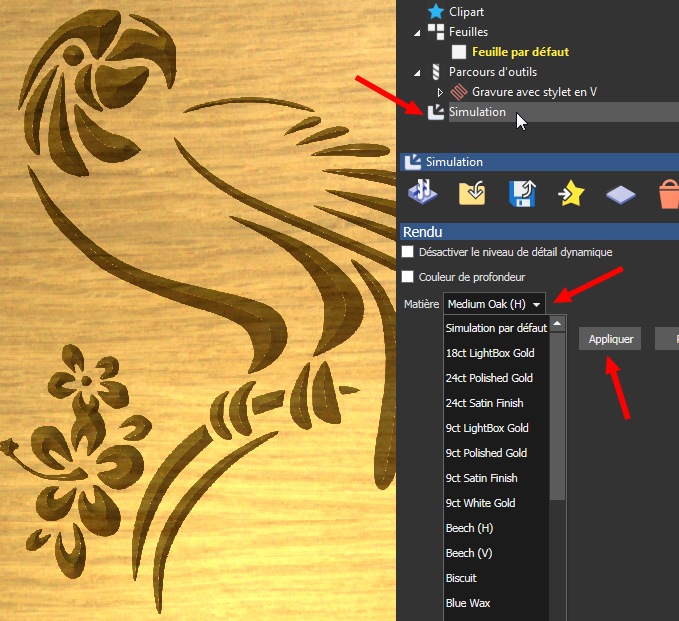Image resolution: width=679 pixels, height=621 pixels.
Task: Choose 24ct Polished Gold material
Action: [496, 378]
